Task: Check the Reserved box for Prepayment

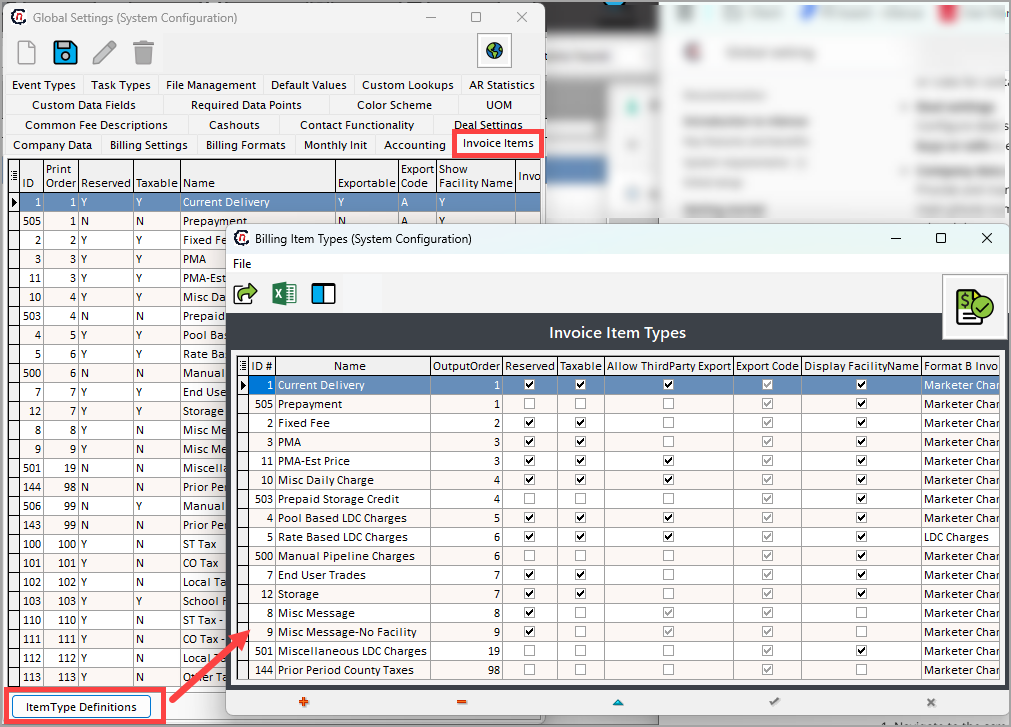Action: click(529, 404)
